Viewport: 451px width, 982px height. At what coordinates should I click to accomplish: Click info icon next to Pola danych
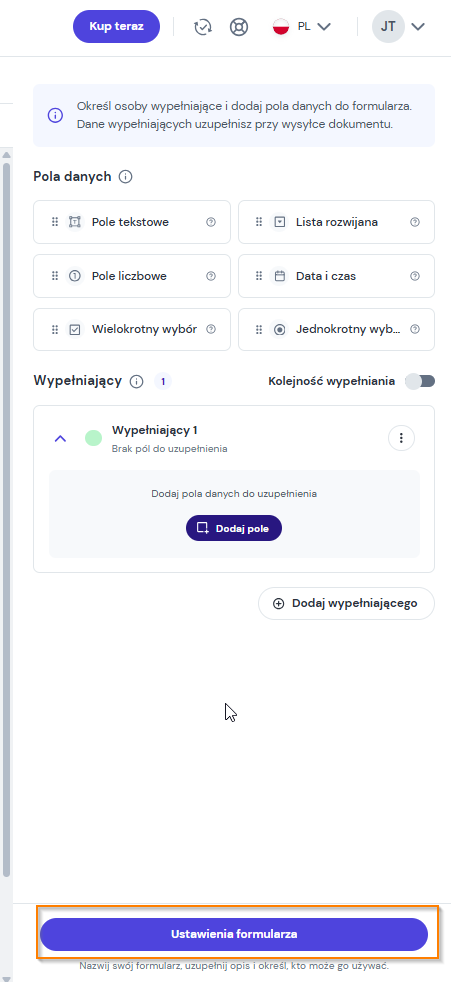click(x=125, y=177)
